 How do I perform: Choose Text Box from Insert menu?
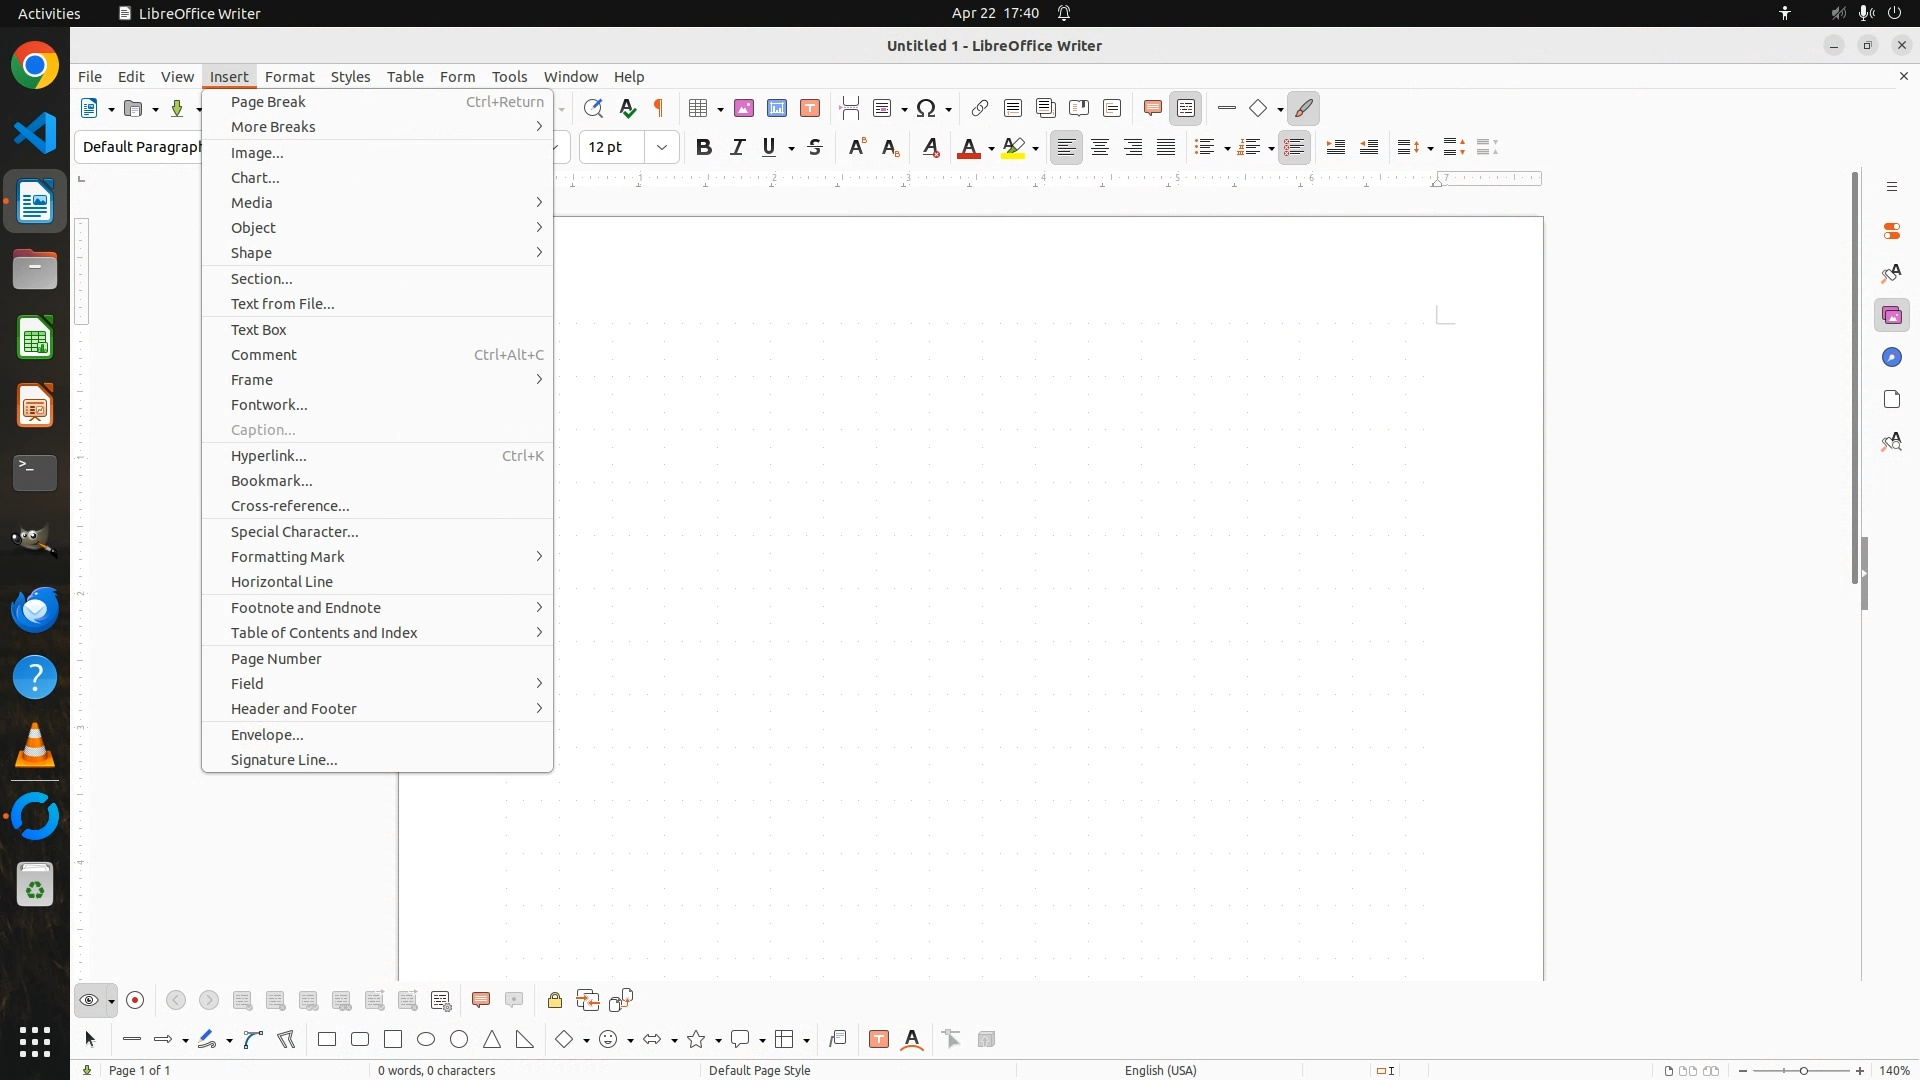pos(259,329)
